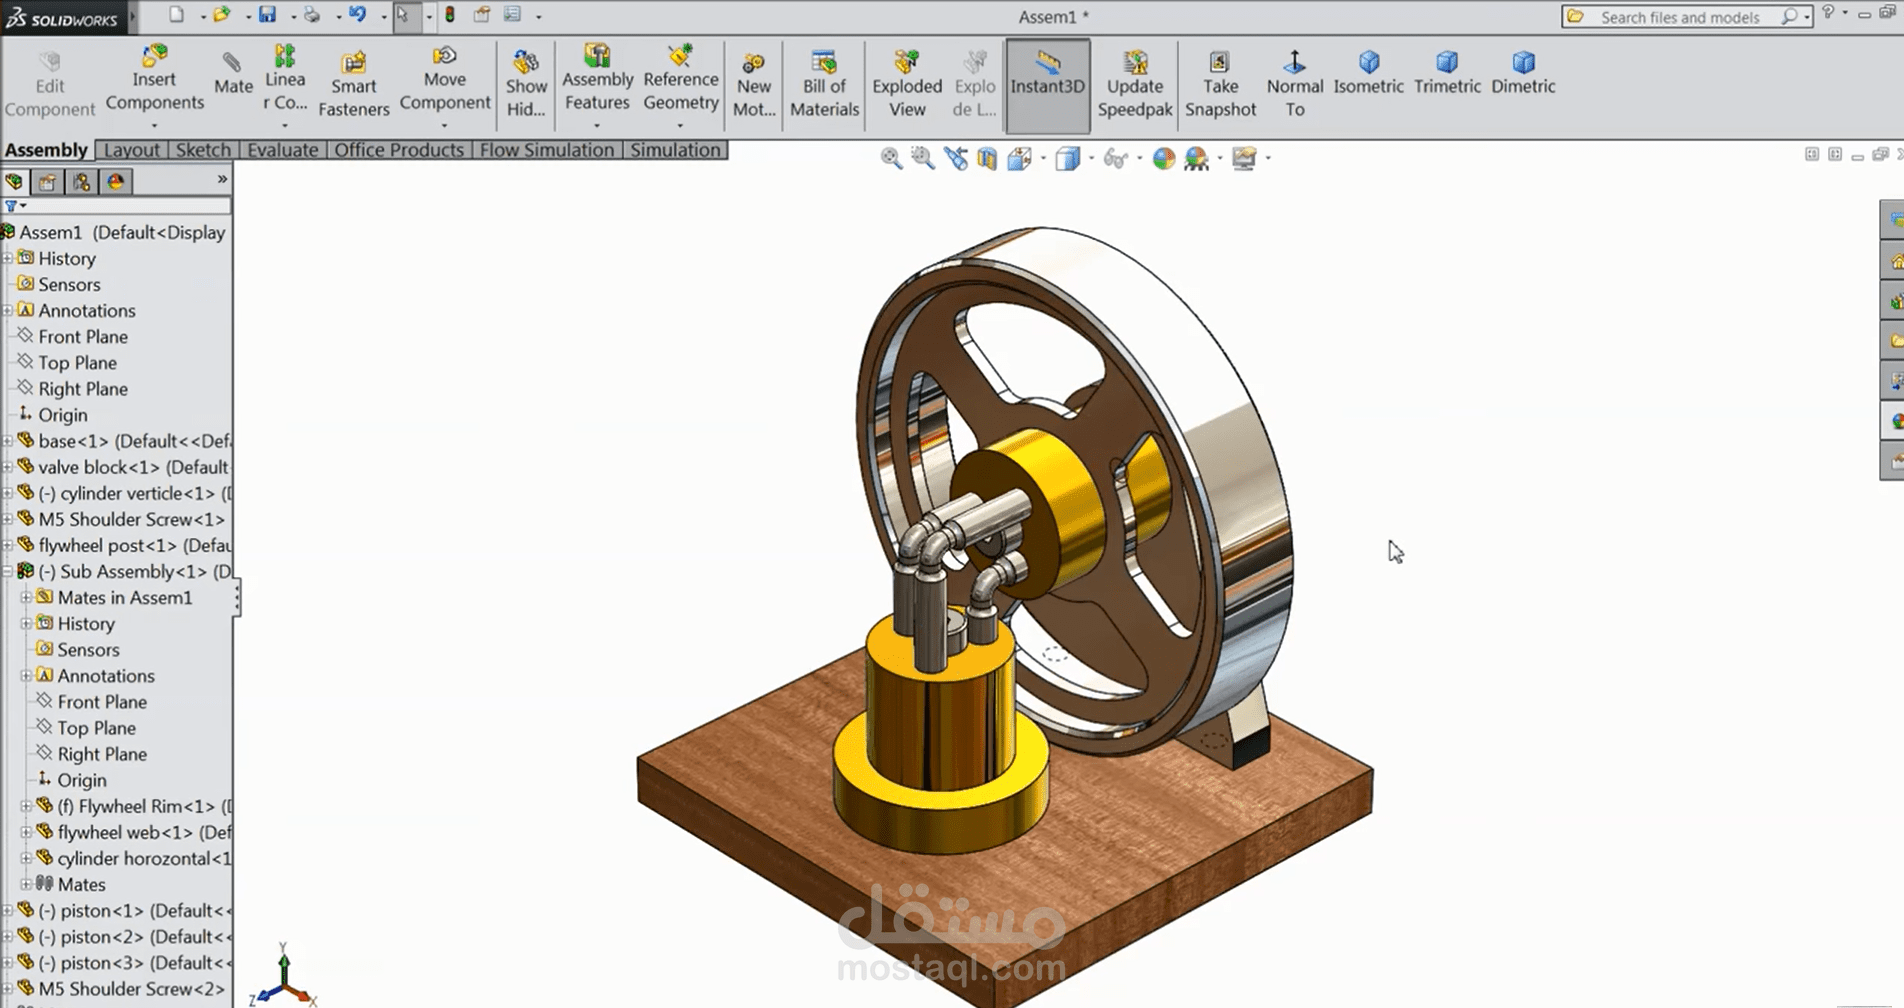Open the Office Products tab
This screenshot has width=1904, height=1008.
(399, 150)
